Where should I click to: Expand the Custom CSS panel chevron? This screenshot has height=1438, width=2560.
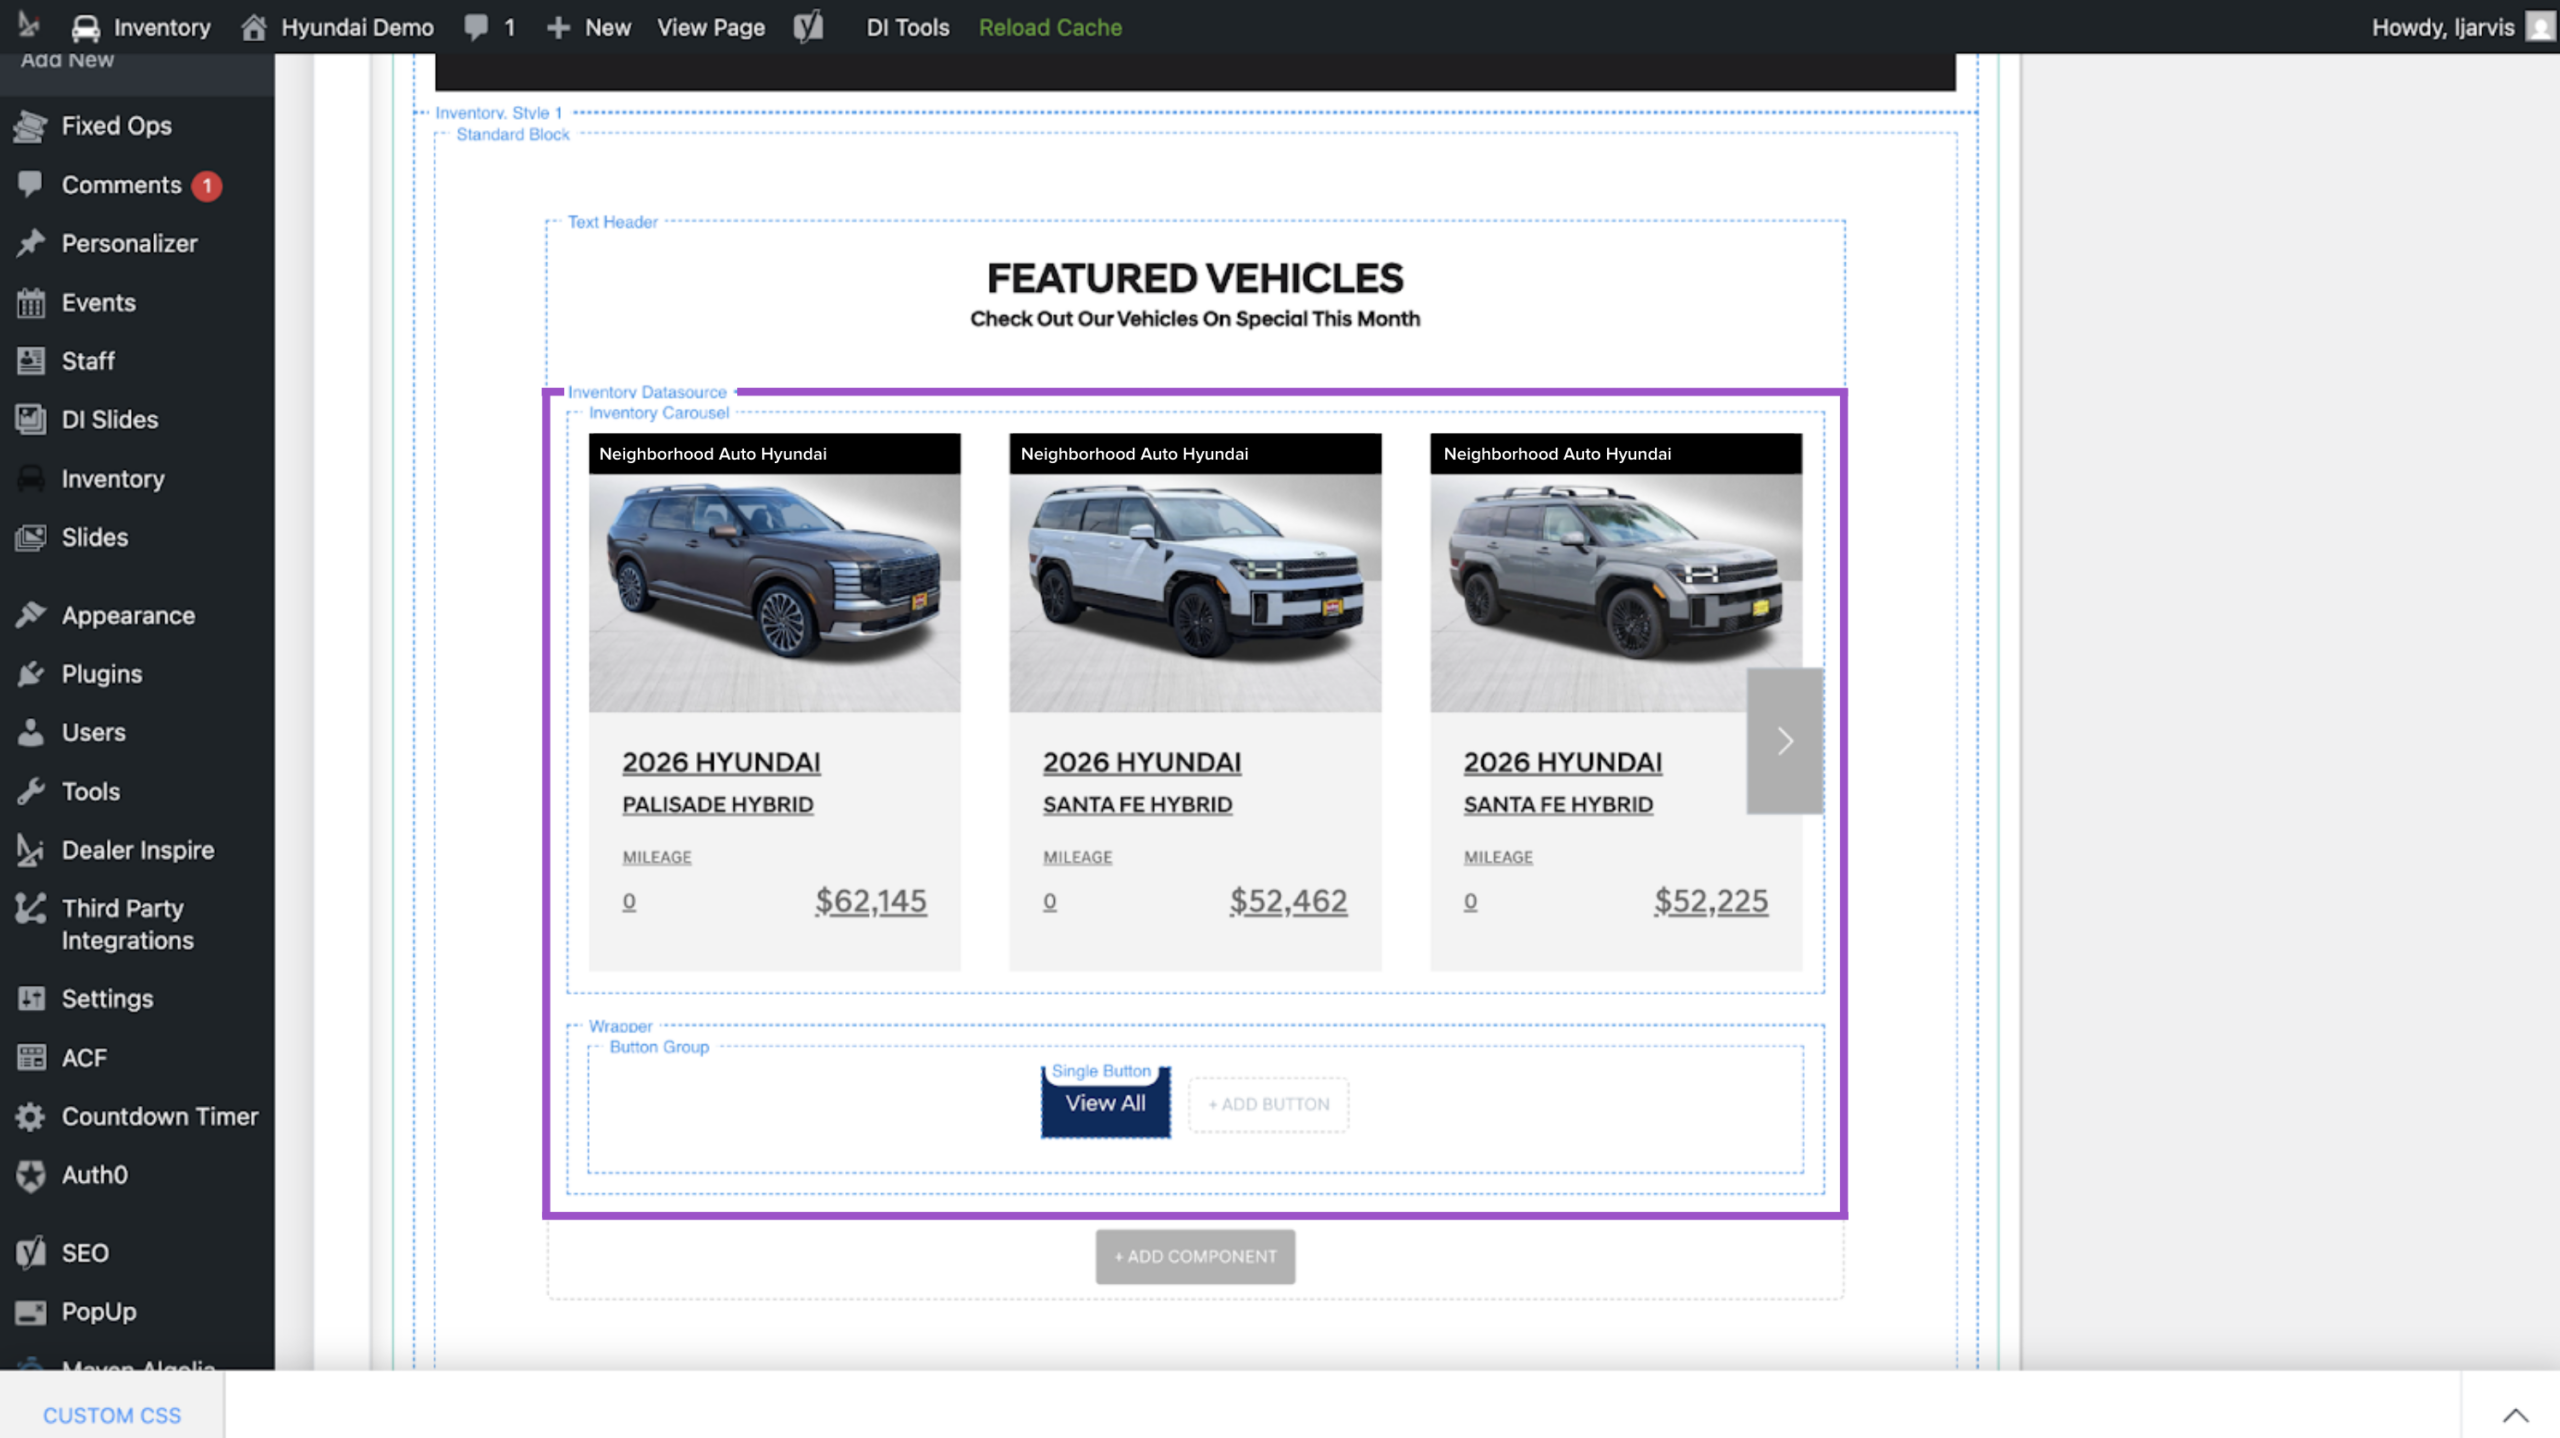pos(2515,1415)
